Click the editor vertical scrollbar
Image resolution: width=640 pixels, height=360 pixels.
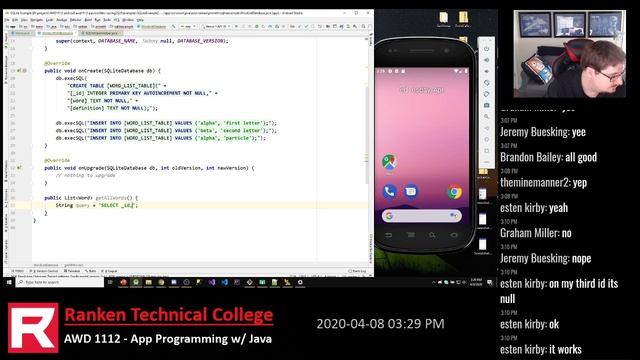[366, 135]
